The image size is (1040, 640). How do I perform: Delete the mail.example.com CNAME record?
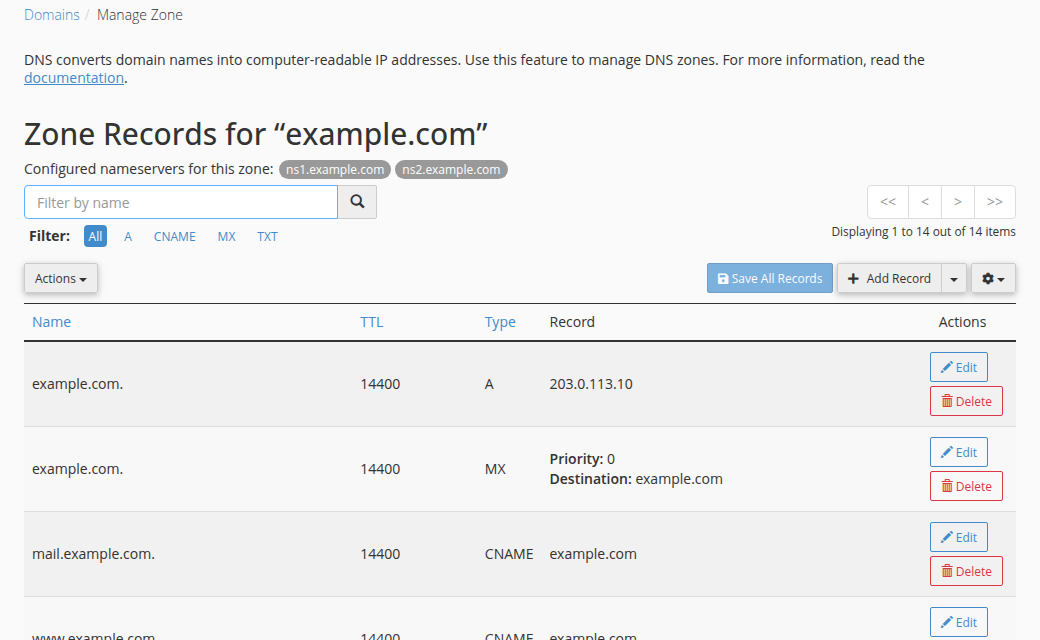click(966, 571)
